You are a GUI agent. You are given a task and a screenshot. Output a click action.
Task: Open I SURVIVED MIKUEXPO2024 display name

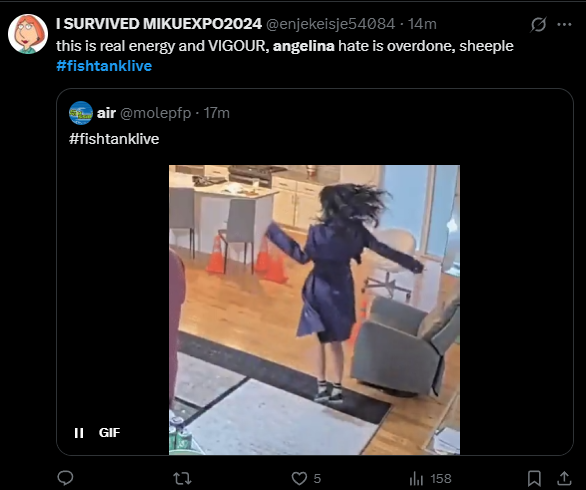159,24
